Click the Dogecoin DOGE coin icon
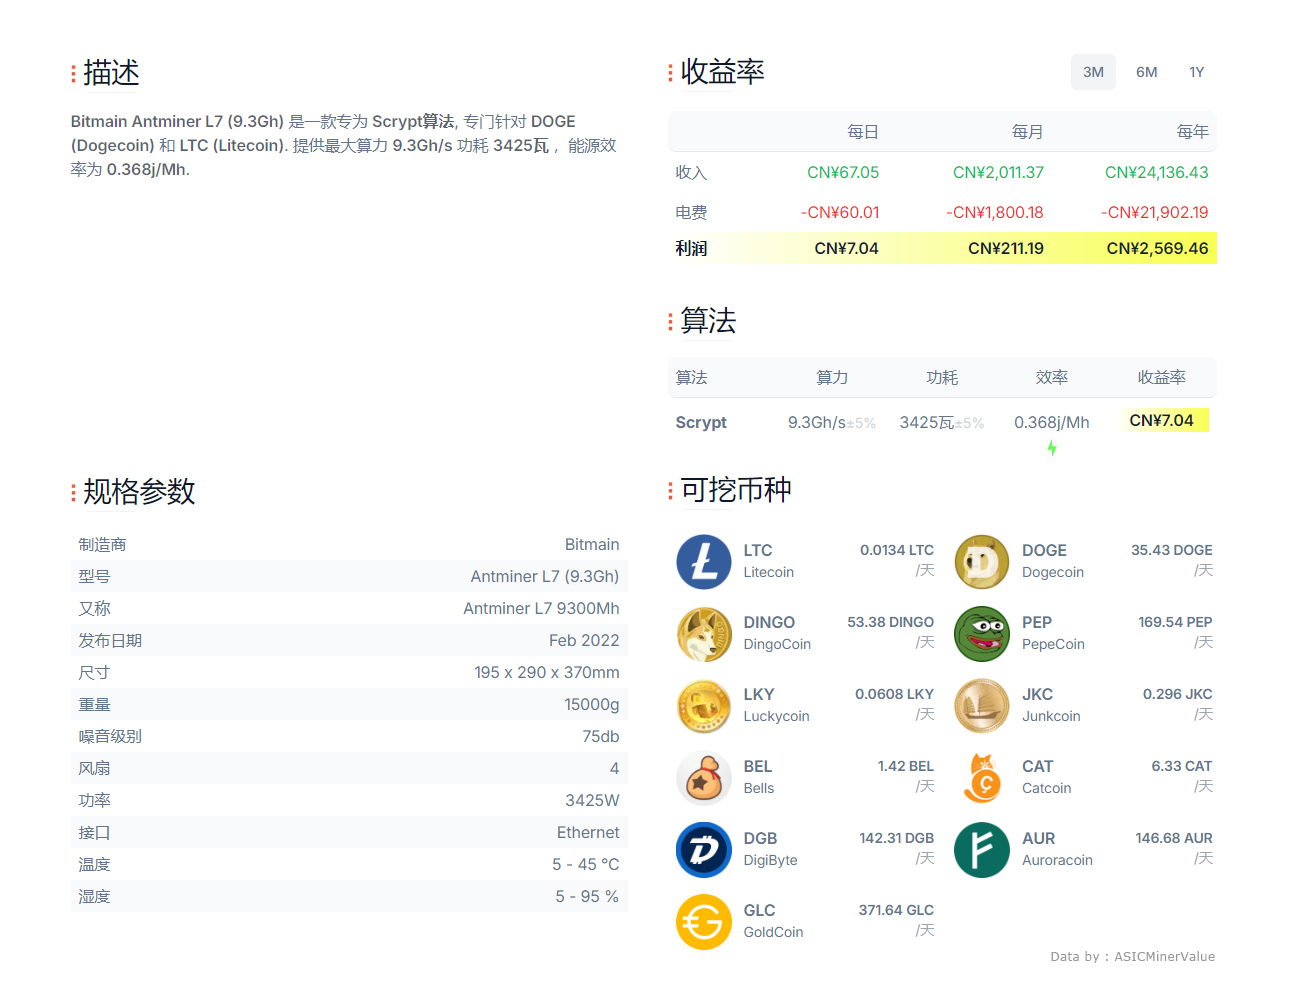This screenshot has width=1296, height=1003. point(982,562)
